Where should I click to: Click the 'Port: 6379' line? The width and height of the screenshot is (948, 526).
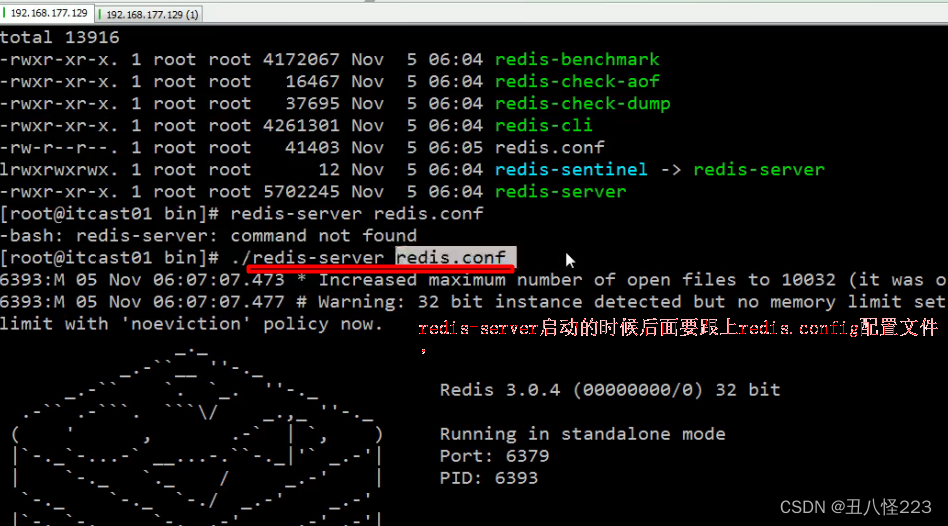pos(494,456)
